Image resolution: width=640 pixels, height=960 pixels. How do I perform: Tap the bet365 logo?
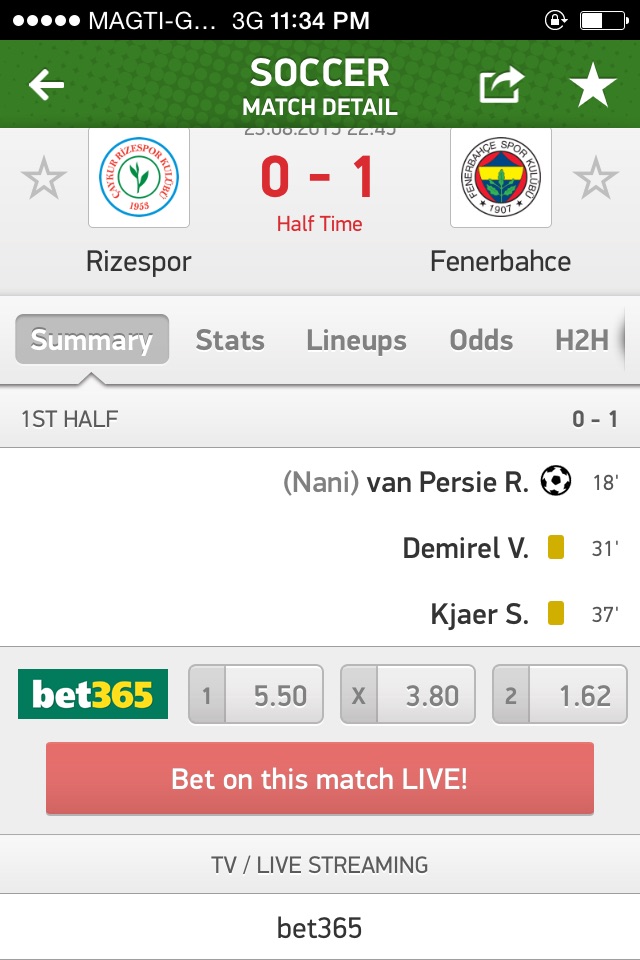[93, 695]
